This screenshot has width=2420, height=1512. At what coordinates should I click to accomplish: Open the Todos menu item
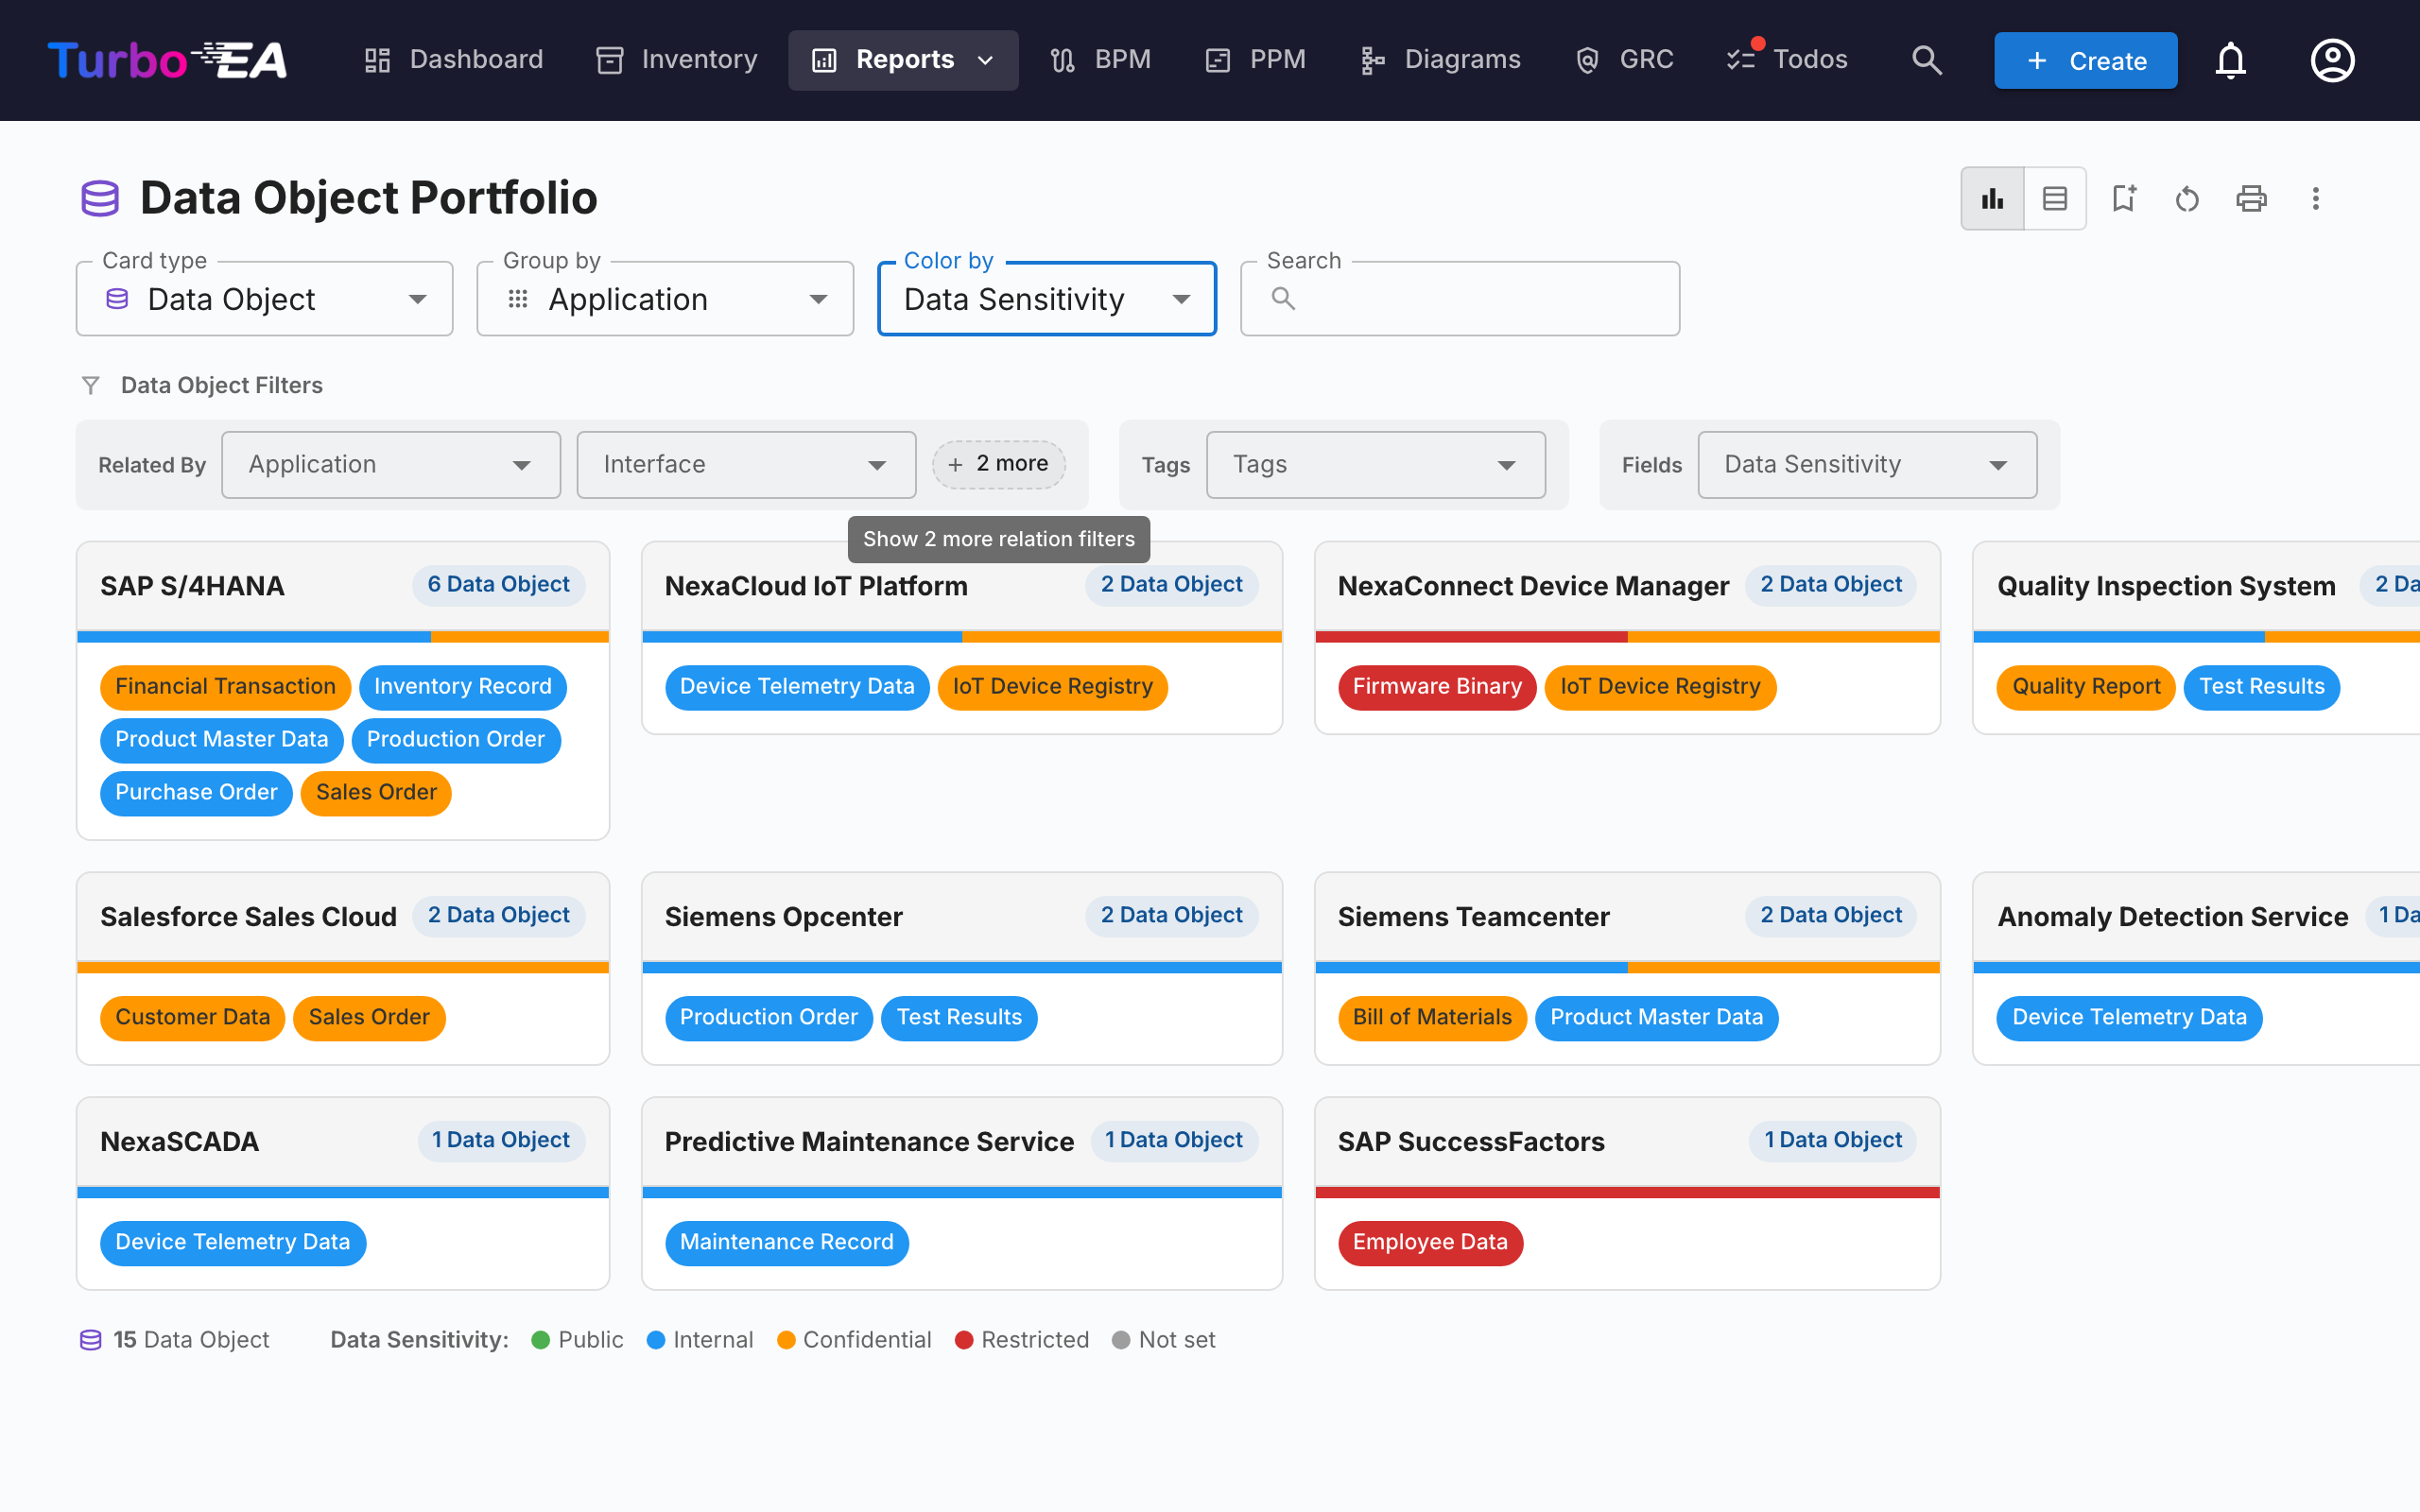click(x=1787, y=60)
